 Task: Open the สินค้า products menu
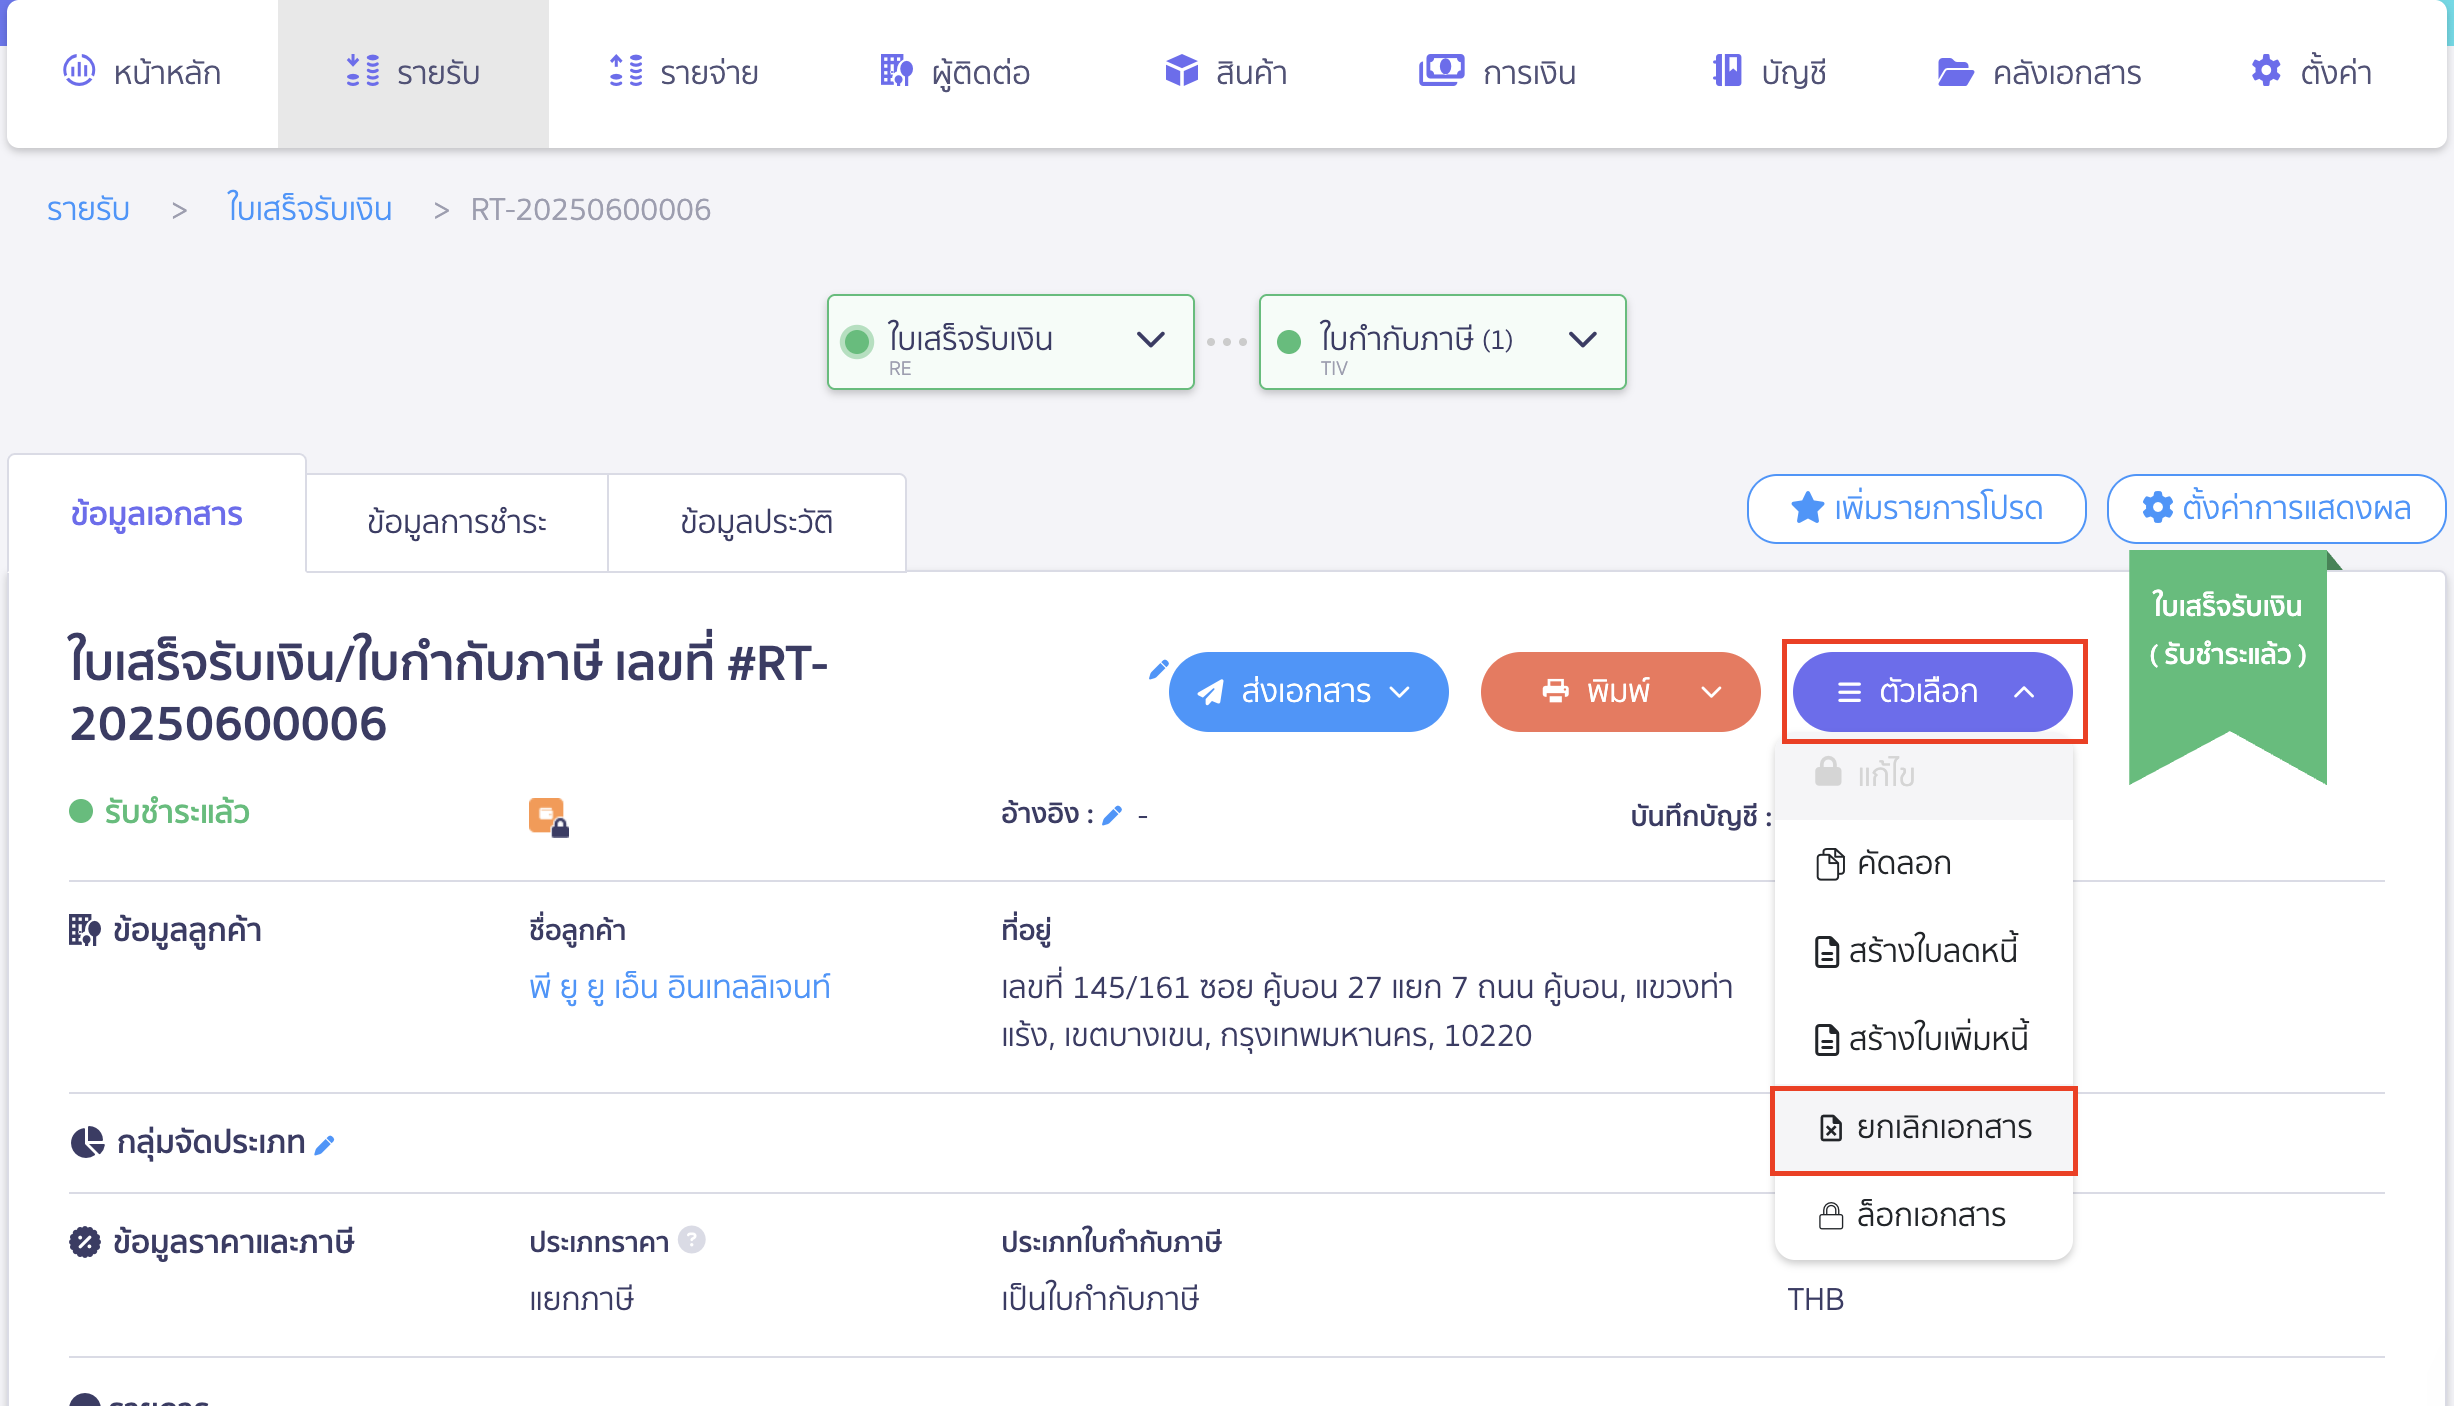pyautogui.click(x=1226, y=73)
